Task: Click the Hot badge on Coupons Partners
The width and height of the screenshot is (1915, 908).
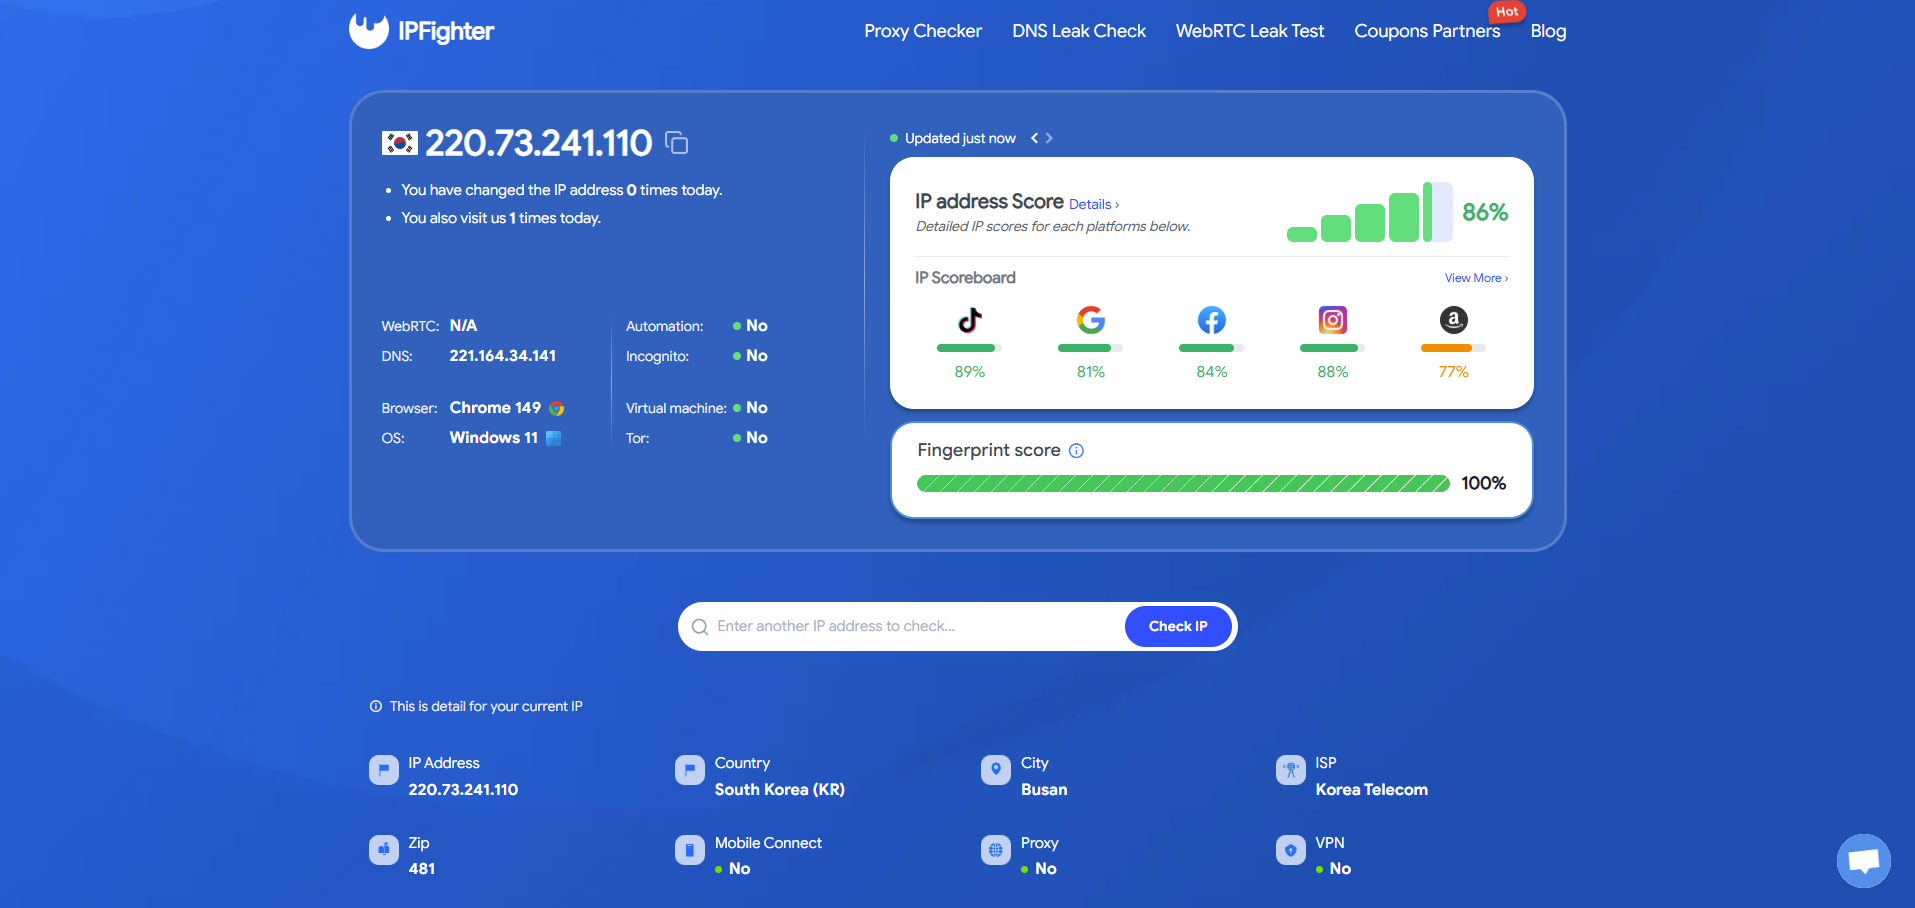Action: point(1507,12)
